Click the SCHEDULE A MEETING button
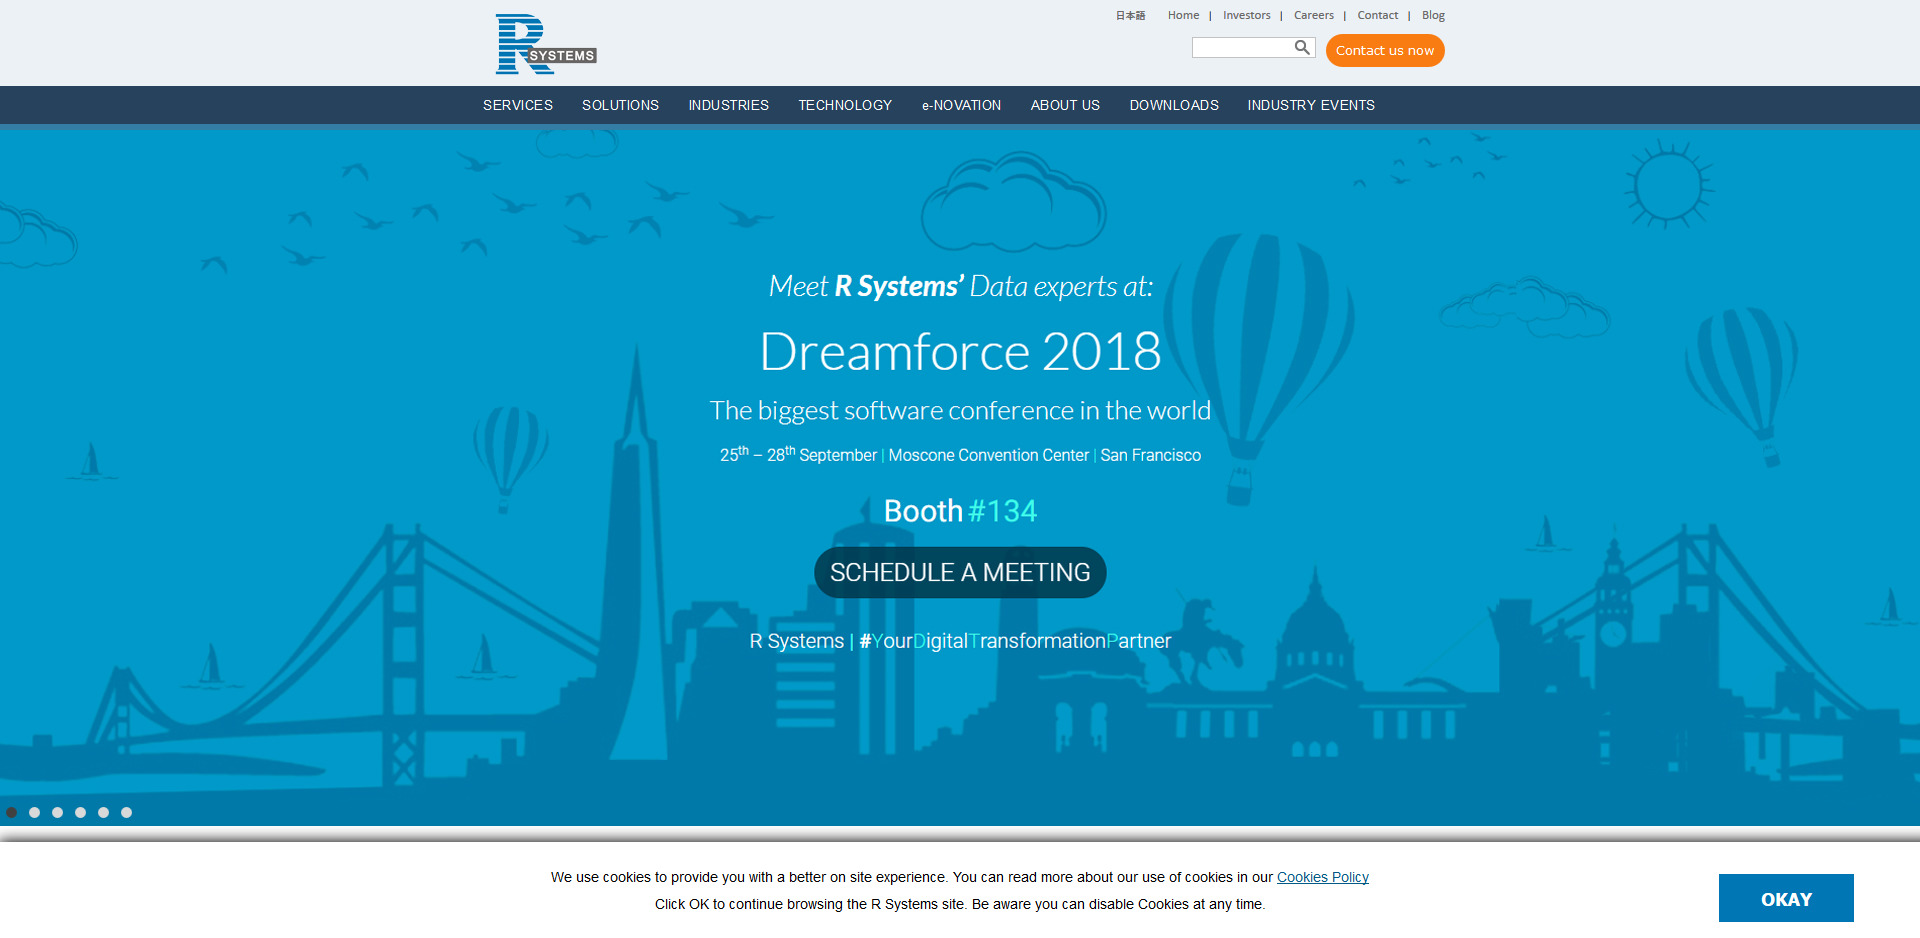The image size is (1920, 938). [x=959, y=572]
